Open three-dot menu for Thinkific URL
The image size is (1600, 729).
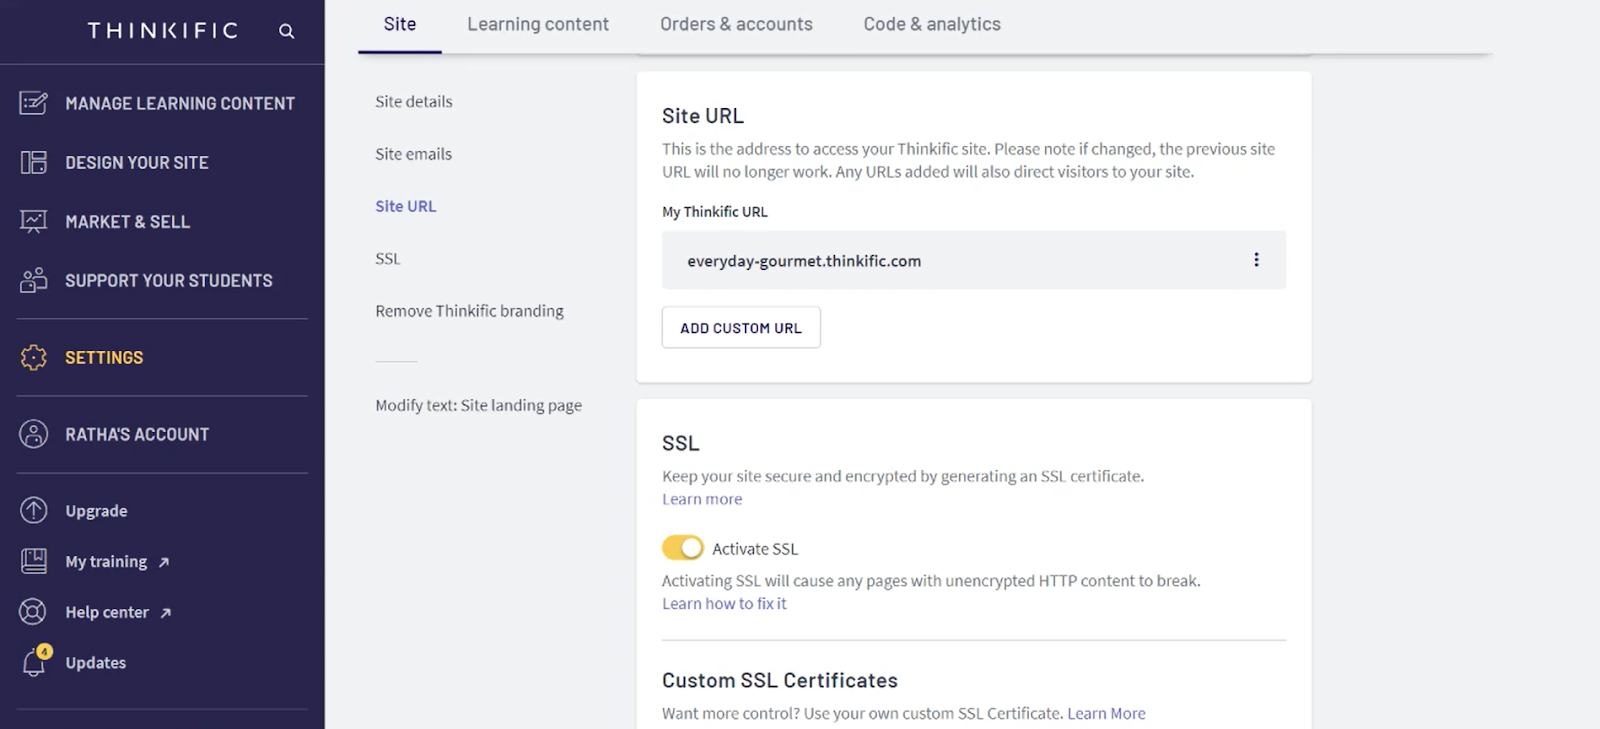(x=1256, y=260)
